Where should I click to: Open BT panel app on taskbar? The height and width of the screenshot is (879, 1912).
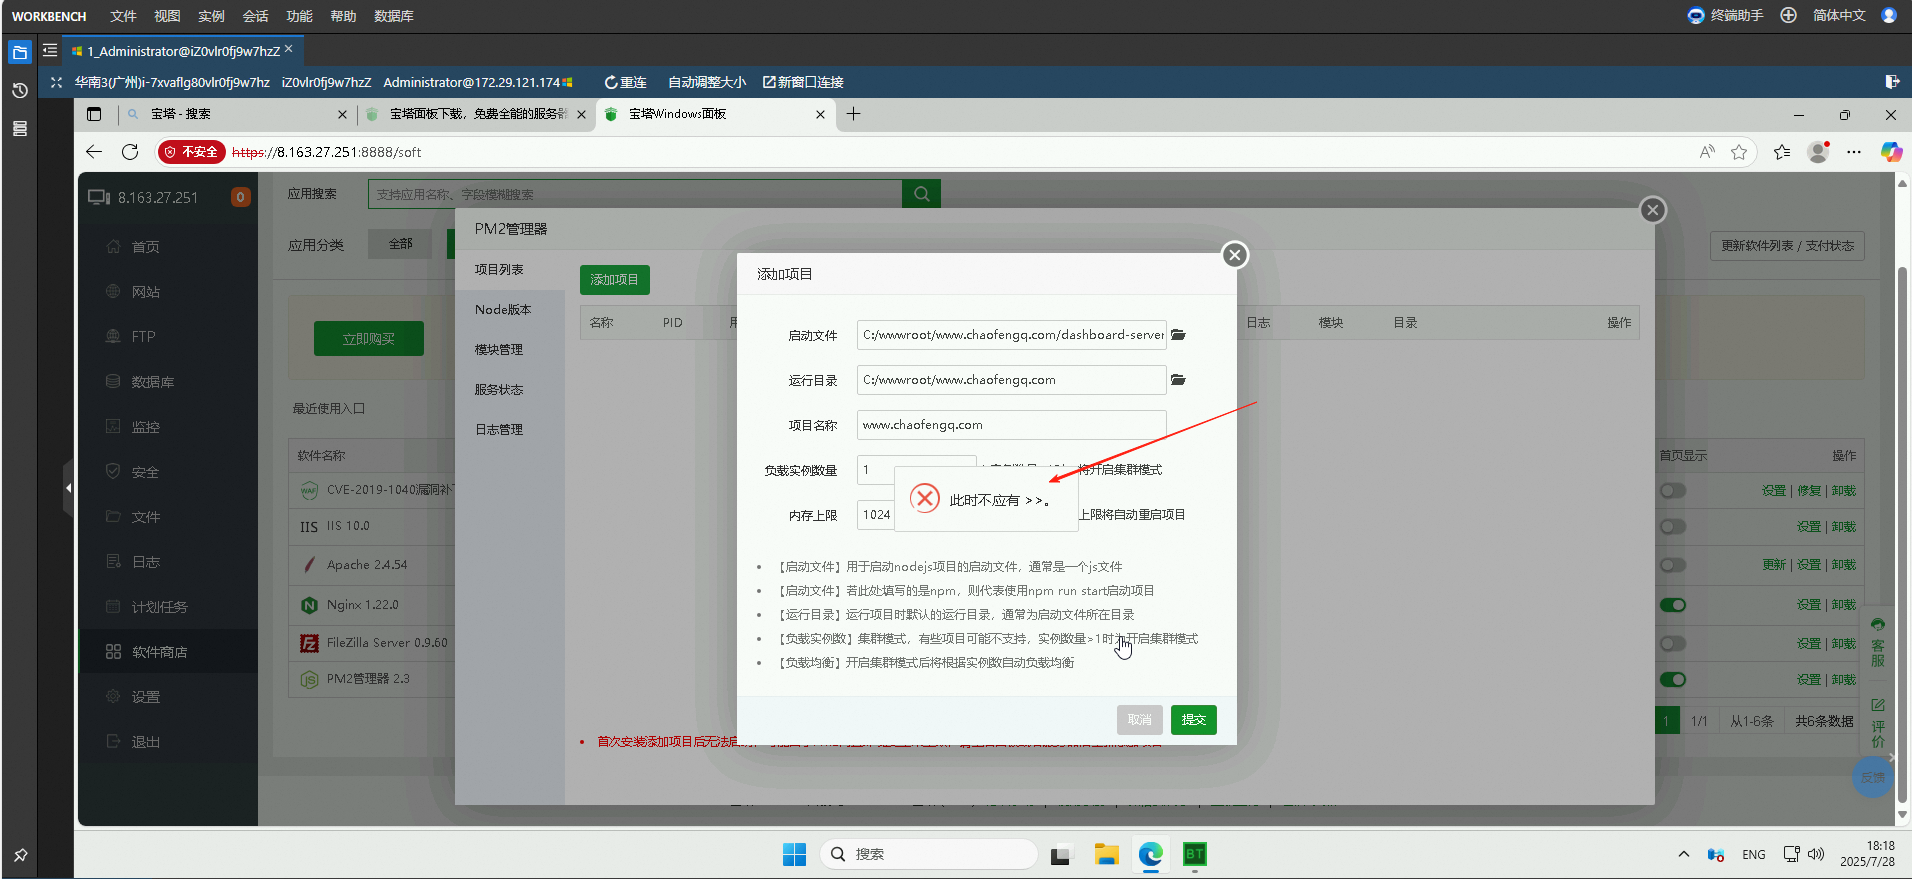point(1195,854)
